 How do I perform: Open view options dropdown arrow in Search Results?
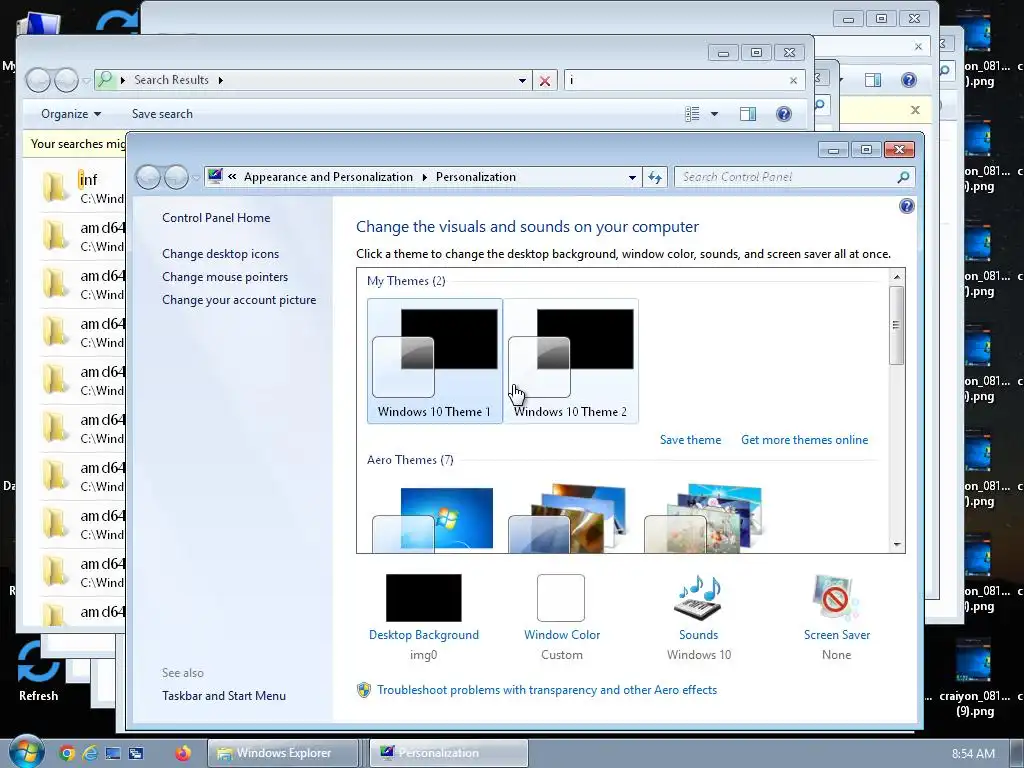714,114
